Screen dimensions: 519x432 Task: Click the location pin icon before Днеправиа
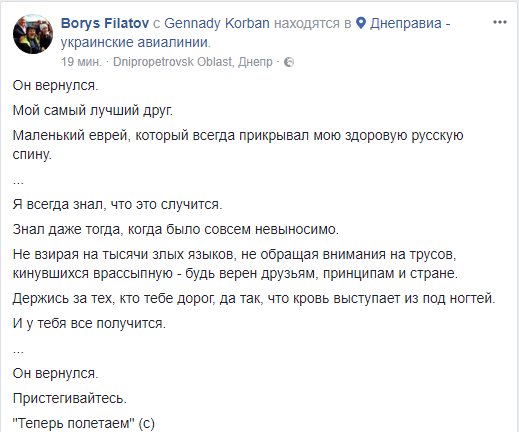tap(361, 23)
